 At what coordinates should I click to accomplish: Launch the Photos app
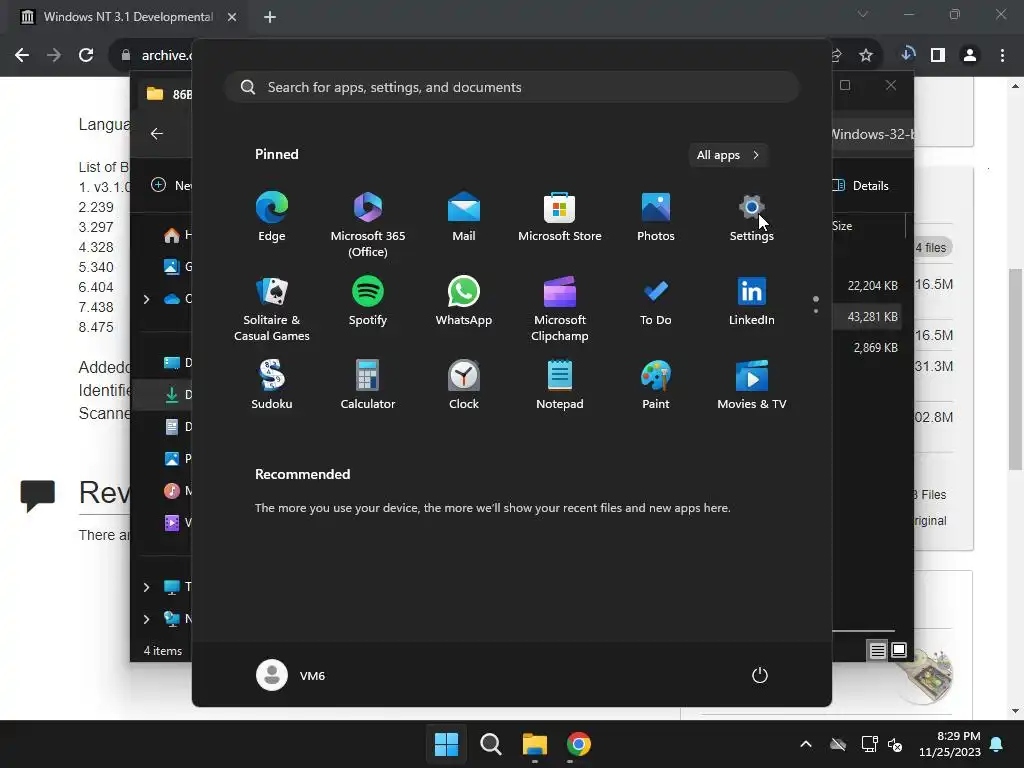[x=656, y=217]
